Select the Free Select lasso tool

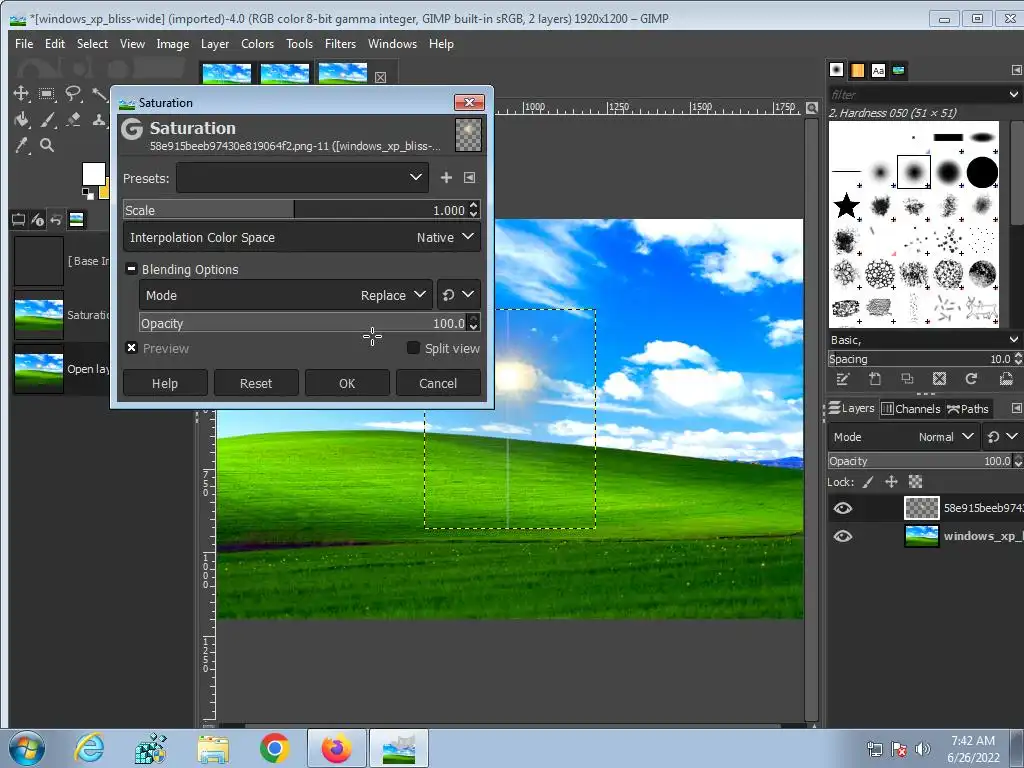[72, 93]
